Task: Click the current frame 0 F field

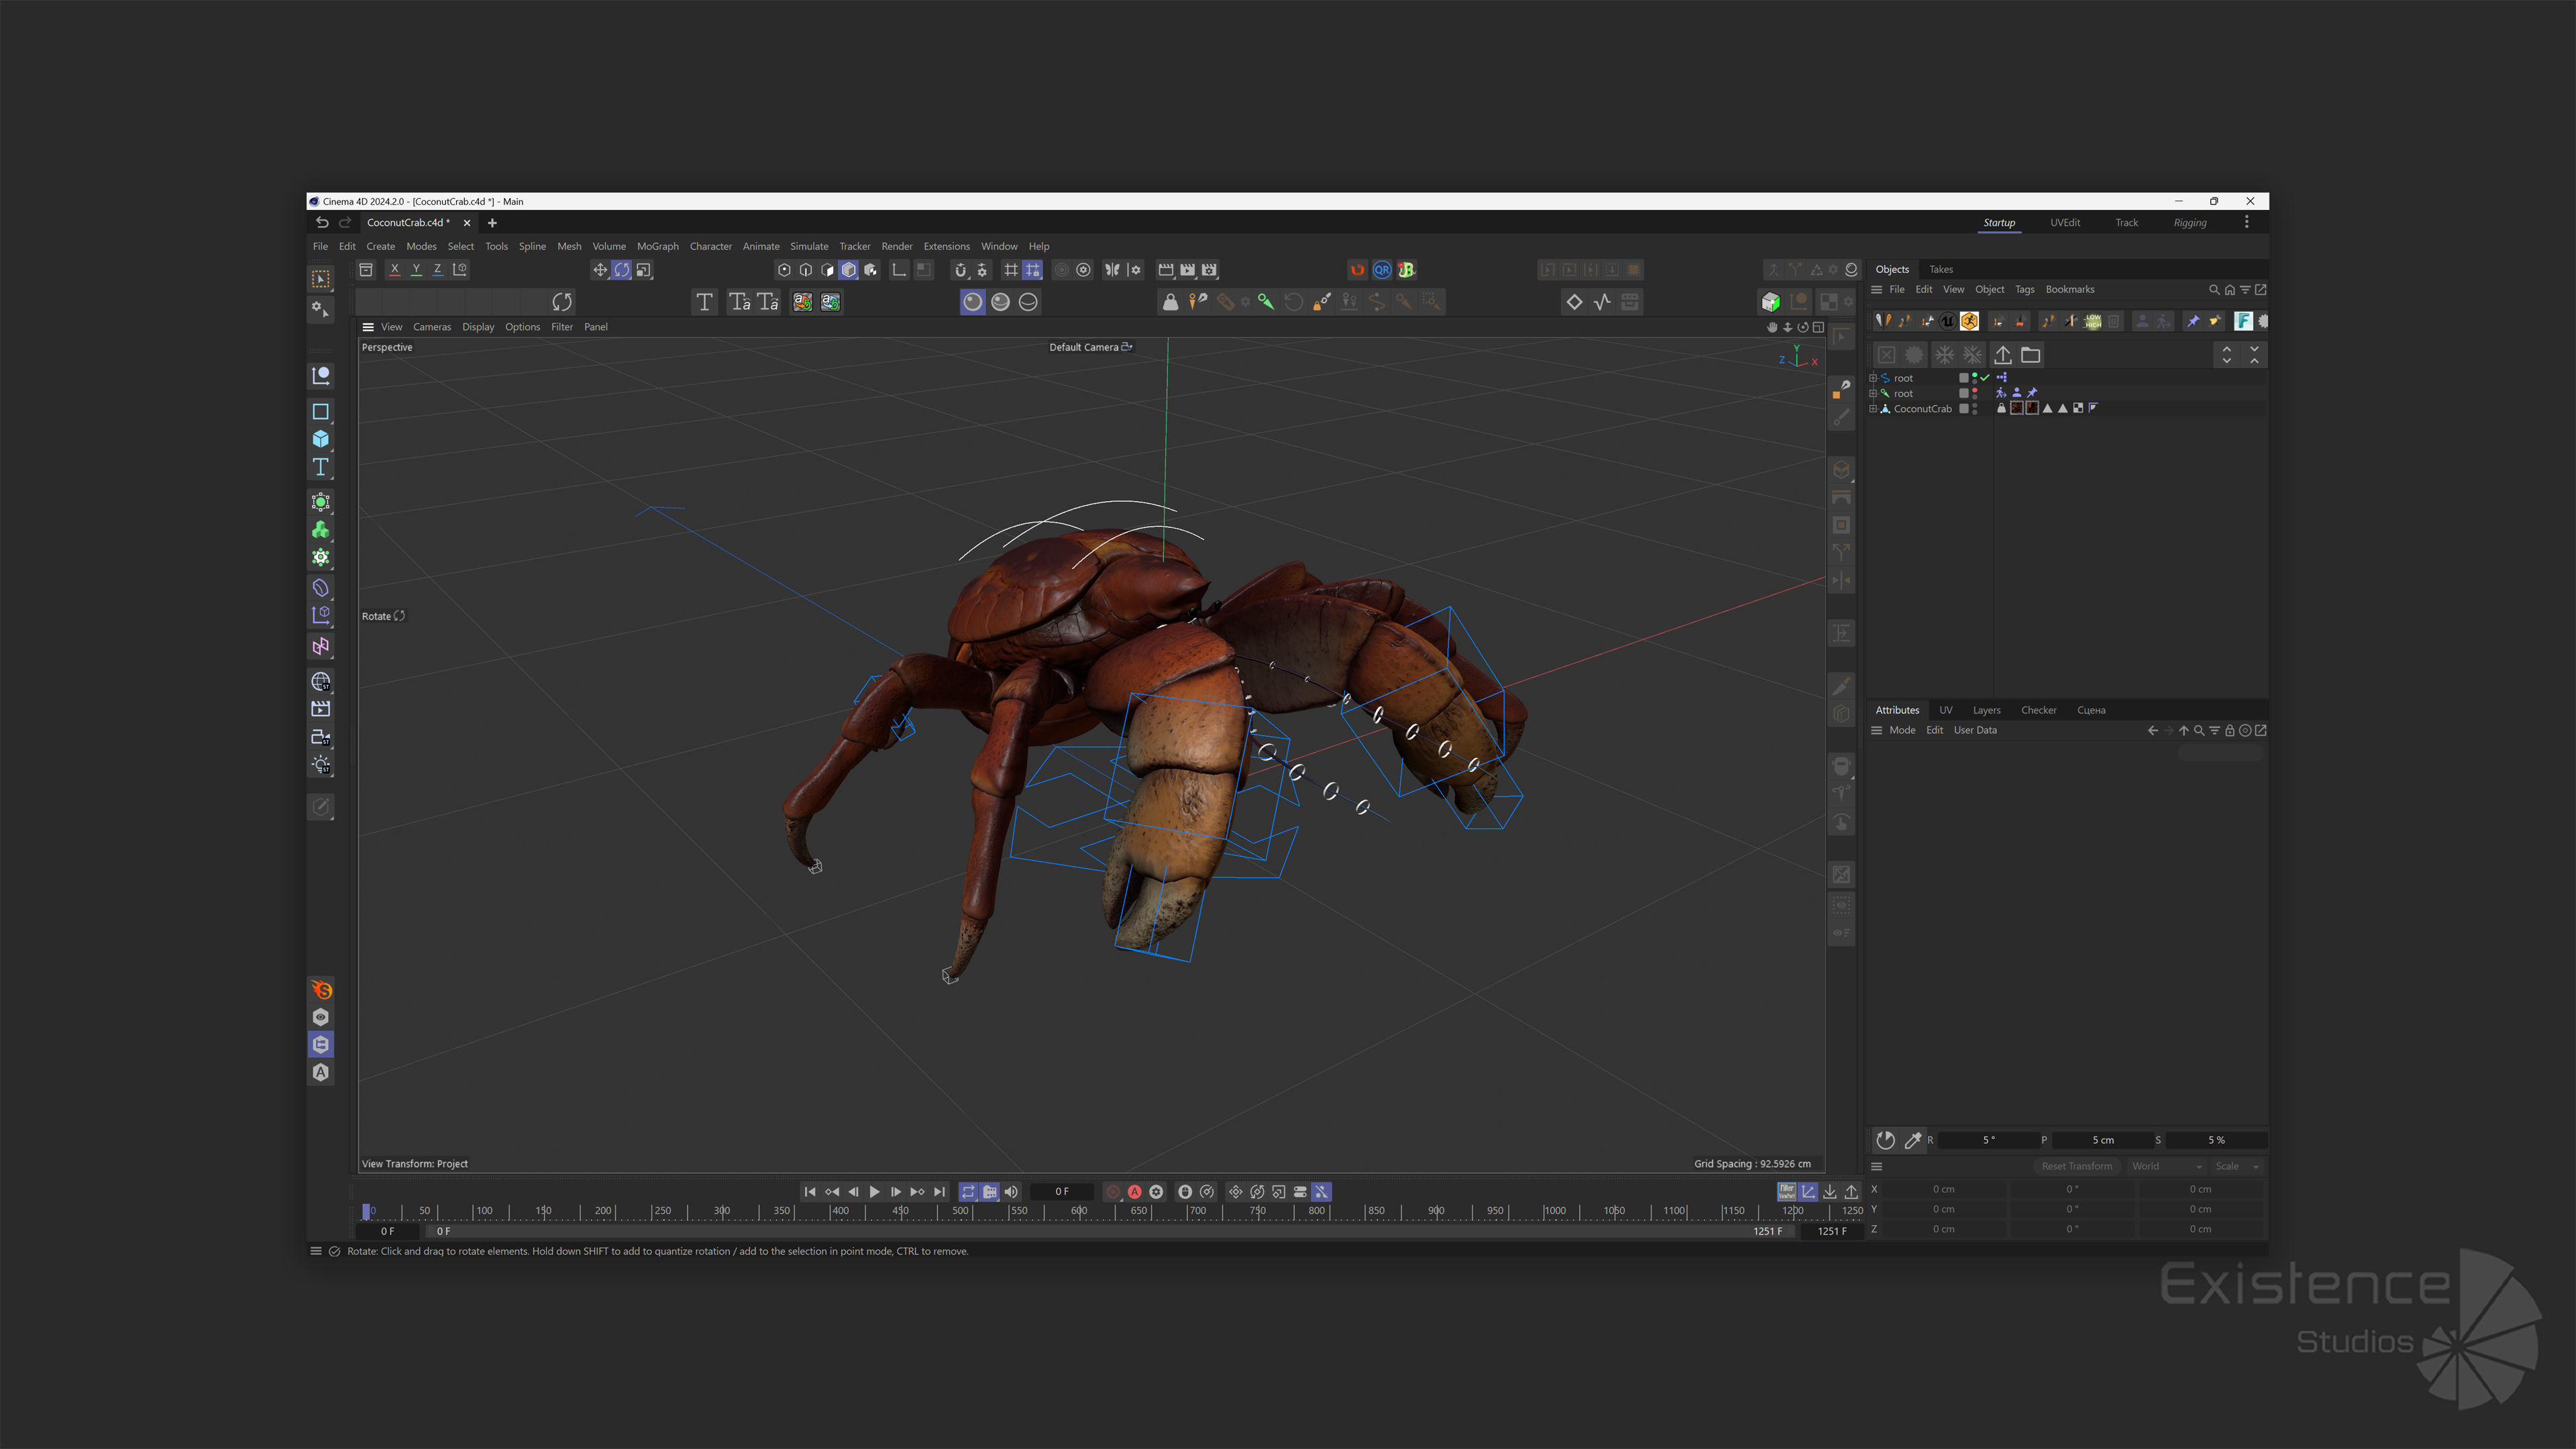Action: [x=1062, y=1192]
